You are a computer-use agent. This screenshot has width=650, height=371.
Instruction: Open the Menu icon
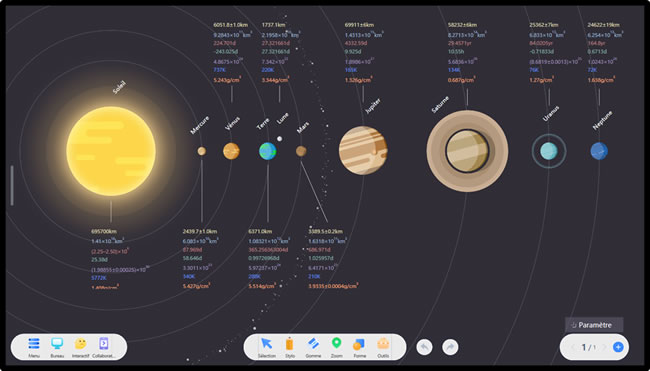(34, 344)
